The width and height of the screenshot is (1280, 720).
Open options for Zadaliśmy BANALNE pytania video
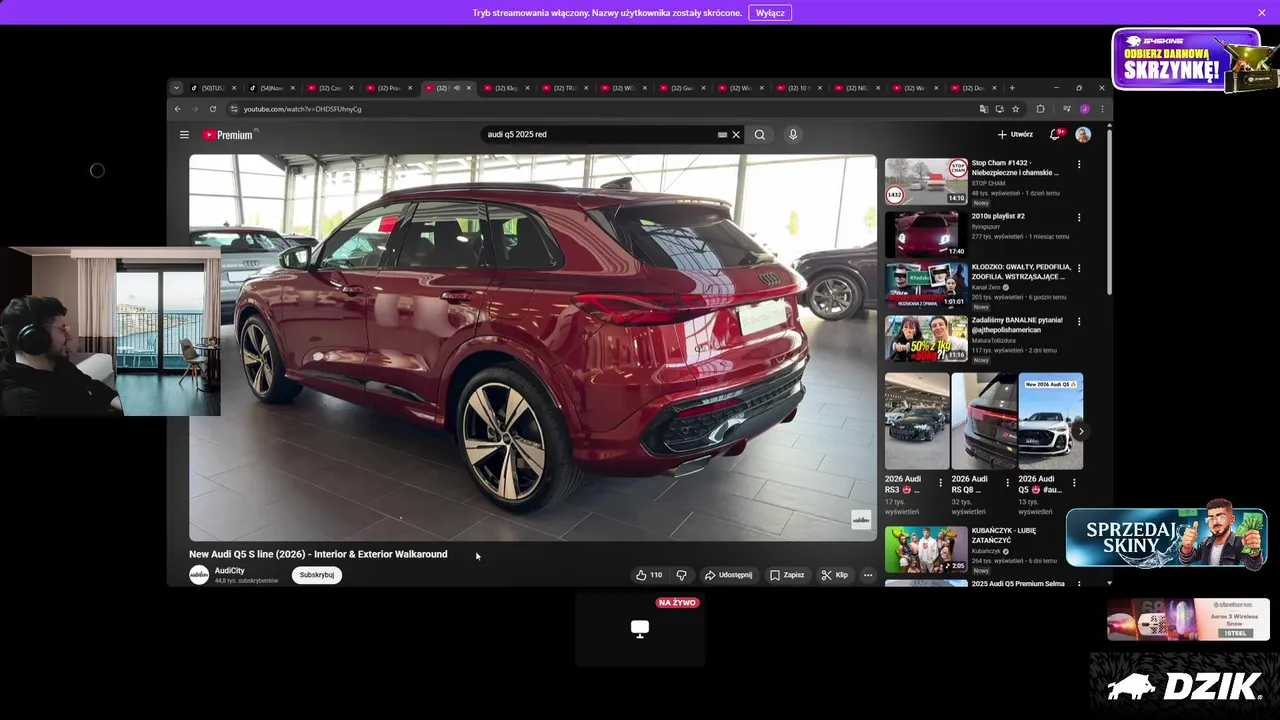click(1079, 322)
